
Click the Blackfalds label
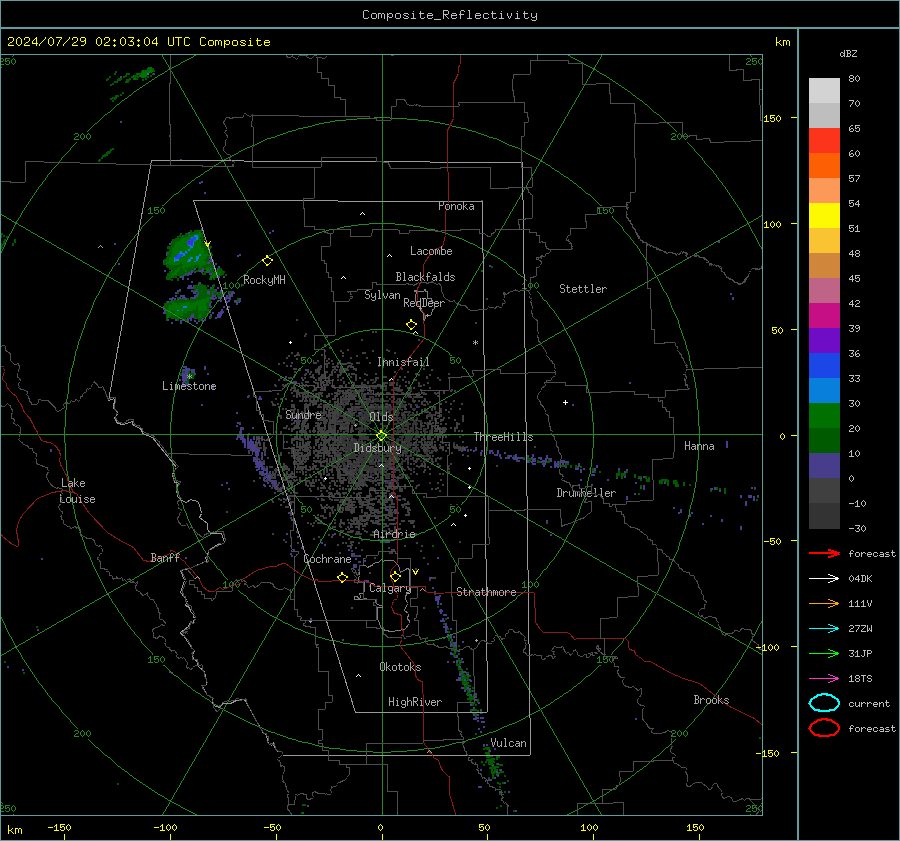point(425,277)
